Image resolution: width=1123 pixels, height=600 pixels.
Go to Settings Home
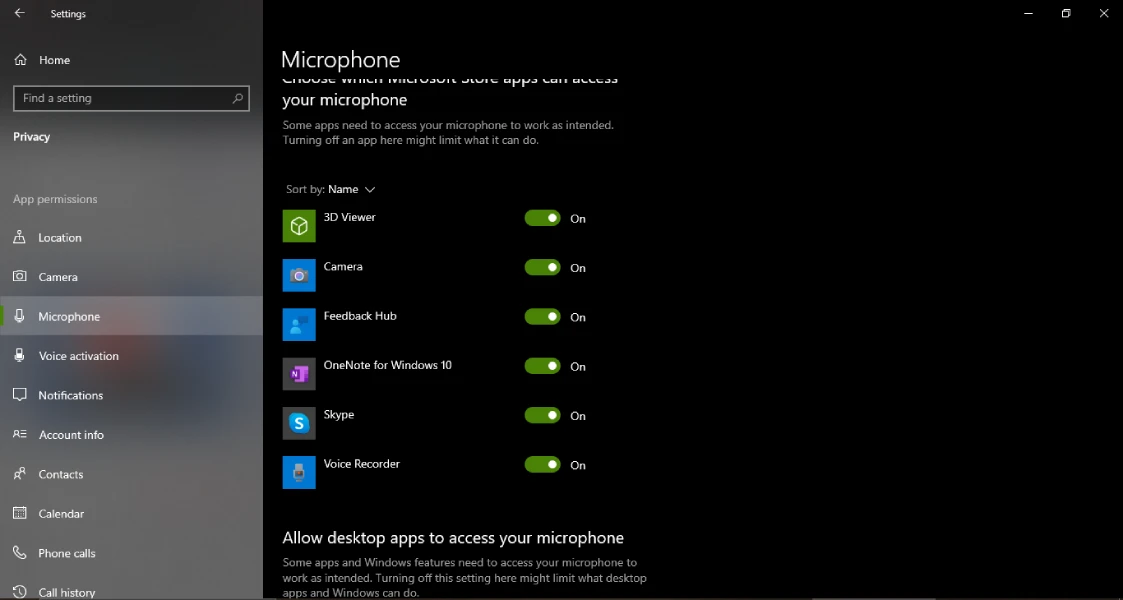coord(54,60)
